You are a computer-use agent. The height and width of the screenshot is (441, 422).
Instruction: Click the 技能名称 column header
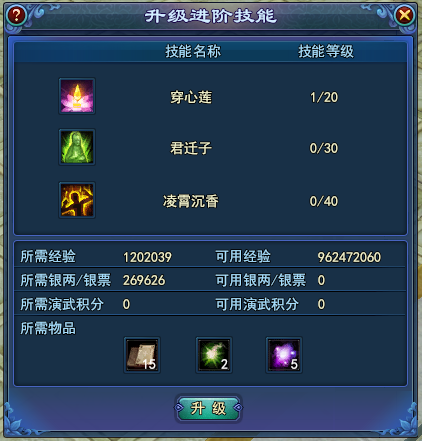coord(193,51)
